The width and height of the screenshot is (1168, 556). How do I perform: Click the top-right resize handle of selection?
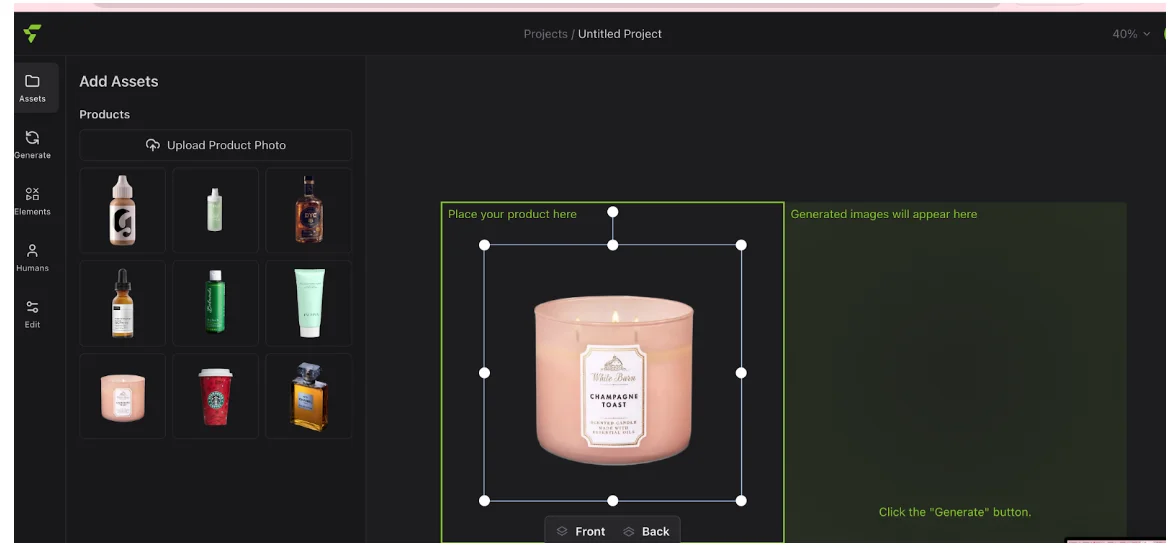pos(741,244)
